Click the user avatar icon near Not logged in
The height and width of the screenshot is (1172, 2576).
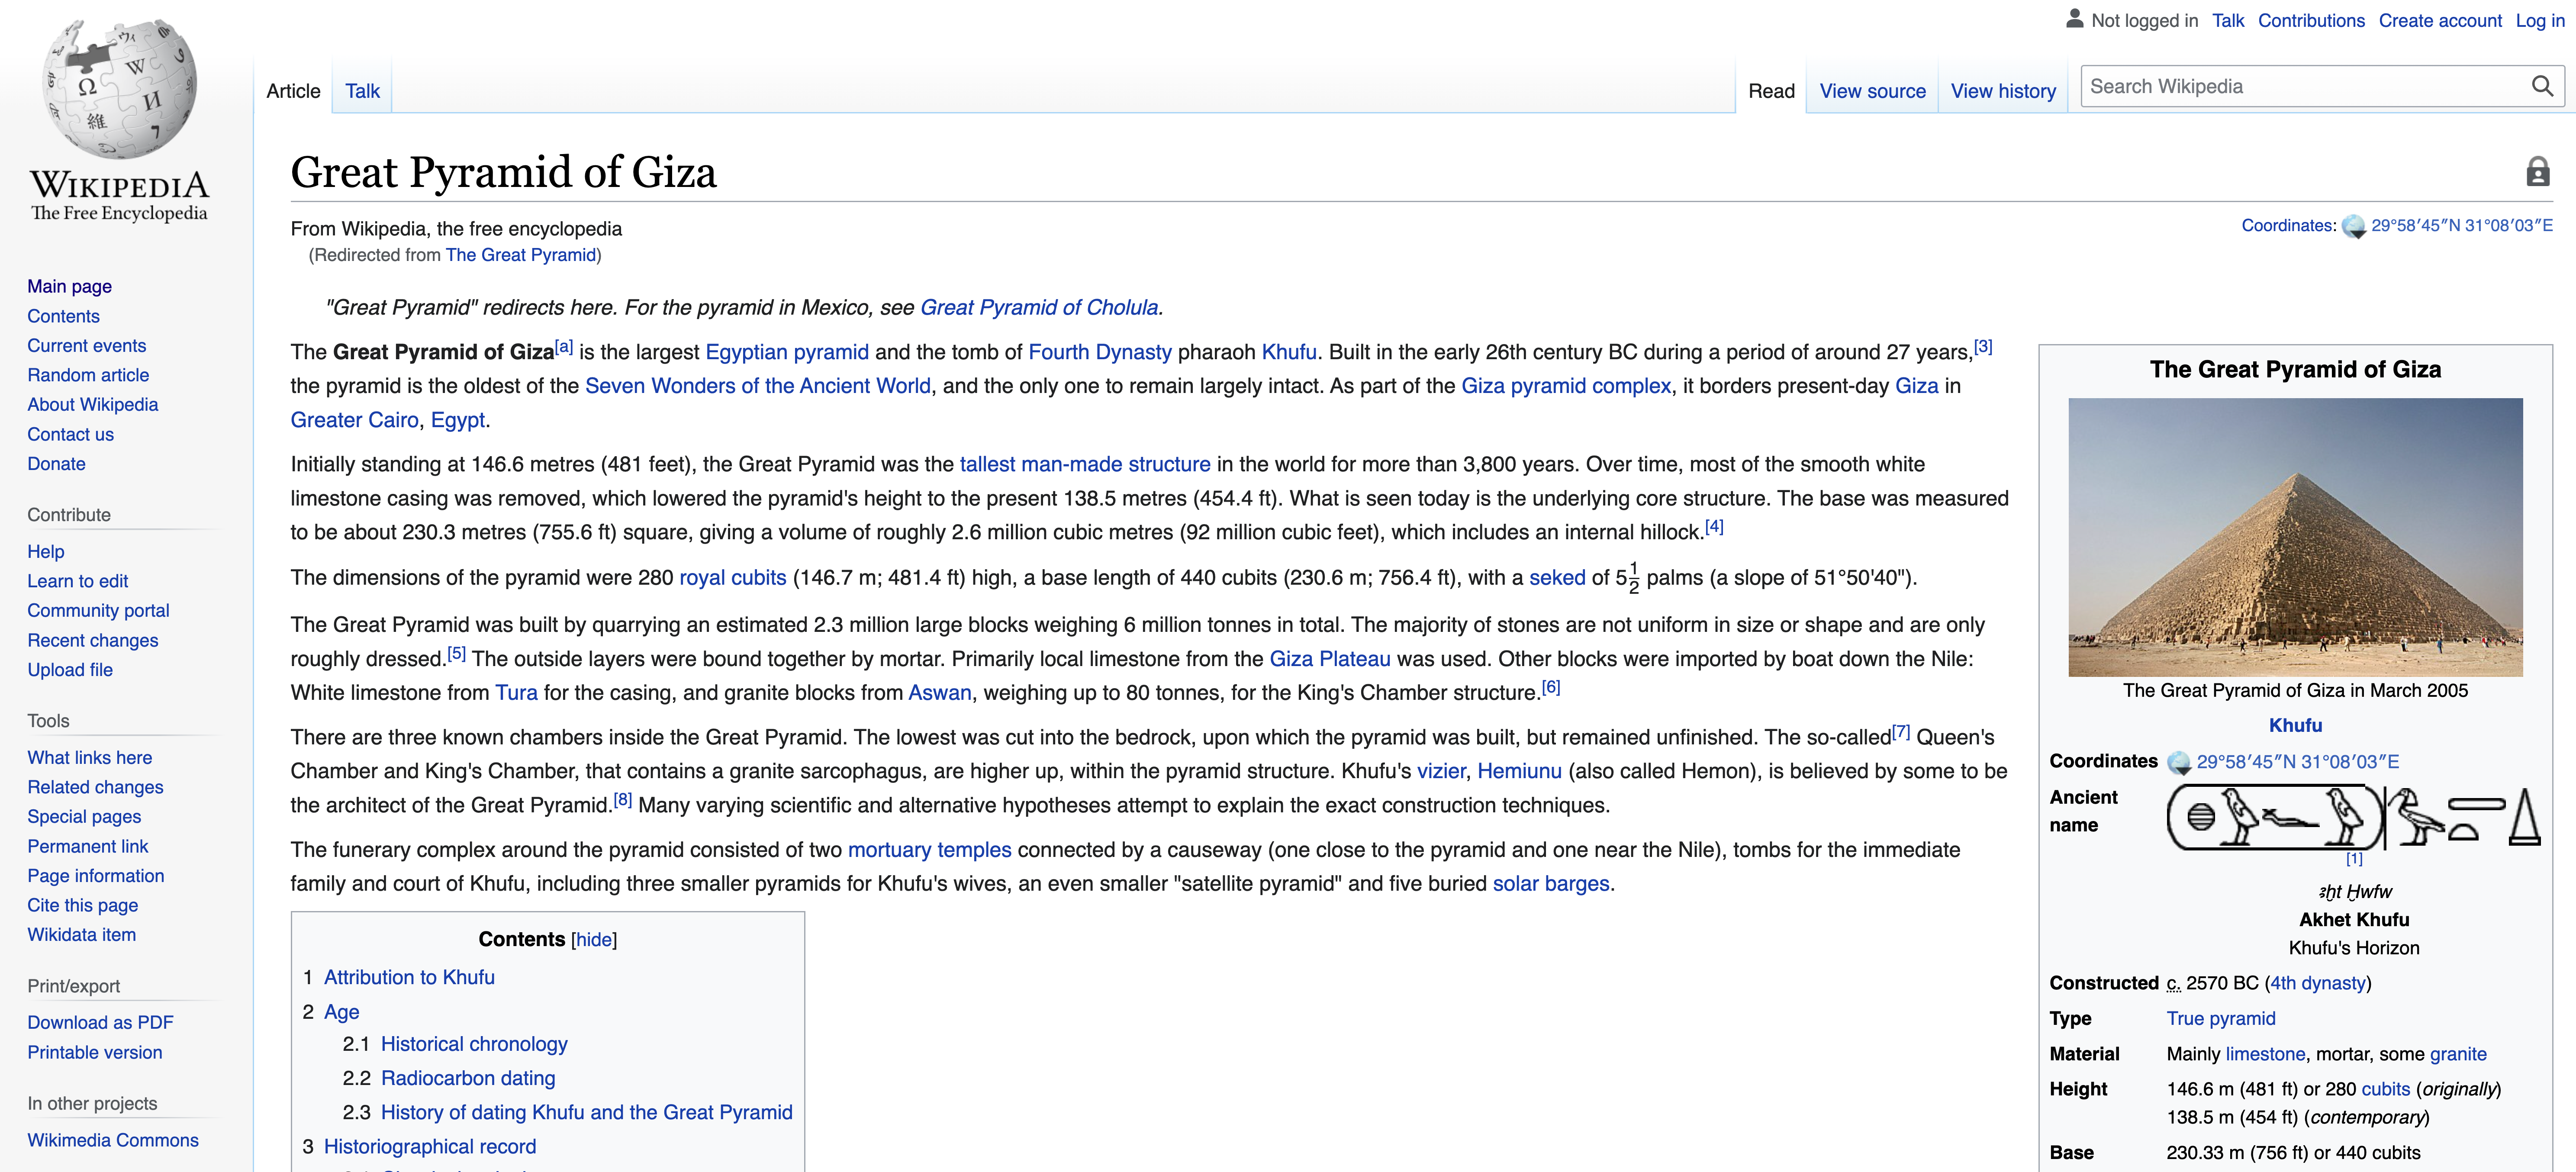(x=2075, y=19)
